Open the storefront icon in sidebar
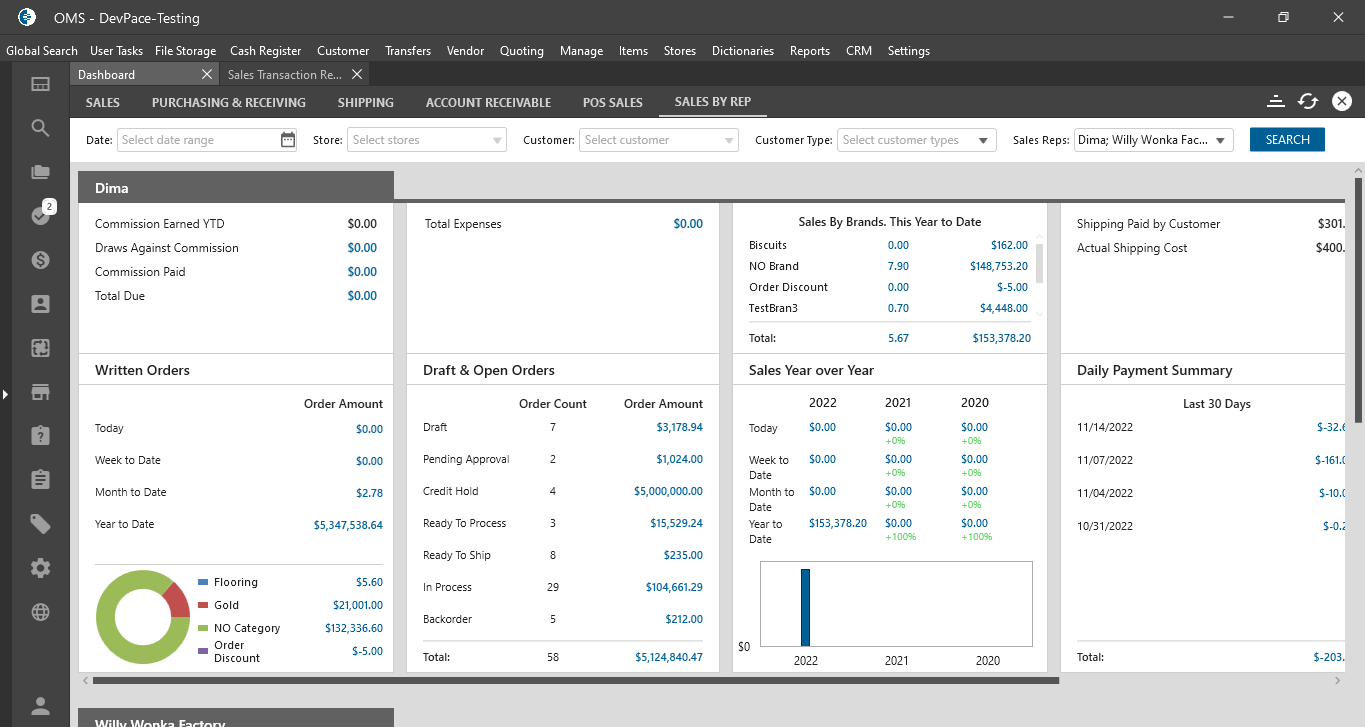1365x727 pixels. [40, 392]
